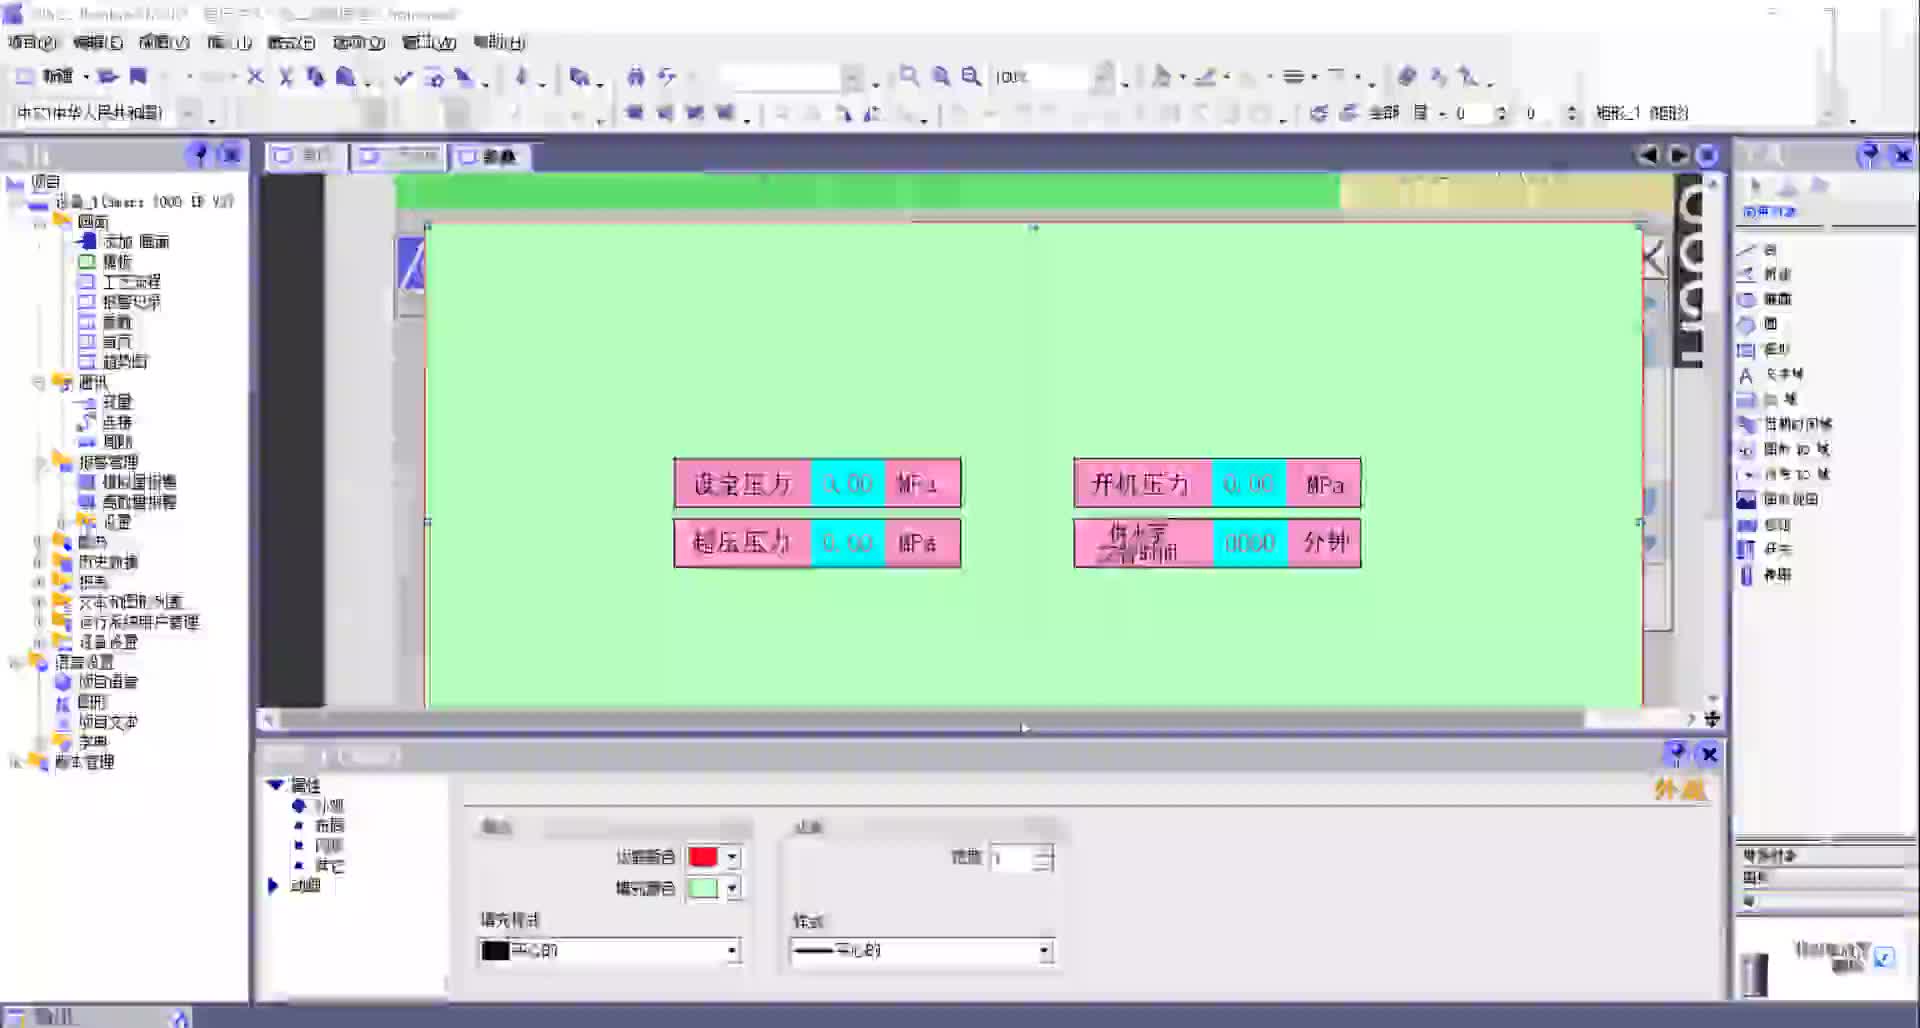Open the border color dropdown arrow
1920x1028 pixels.
pyautogui.click(x=732, y=857)
